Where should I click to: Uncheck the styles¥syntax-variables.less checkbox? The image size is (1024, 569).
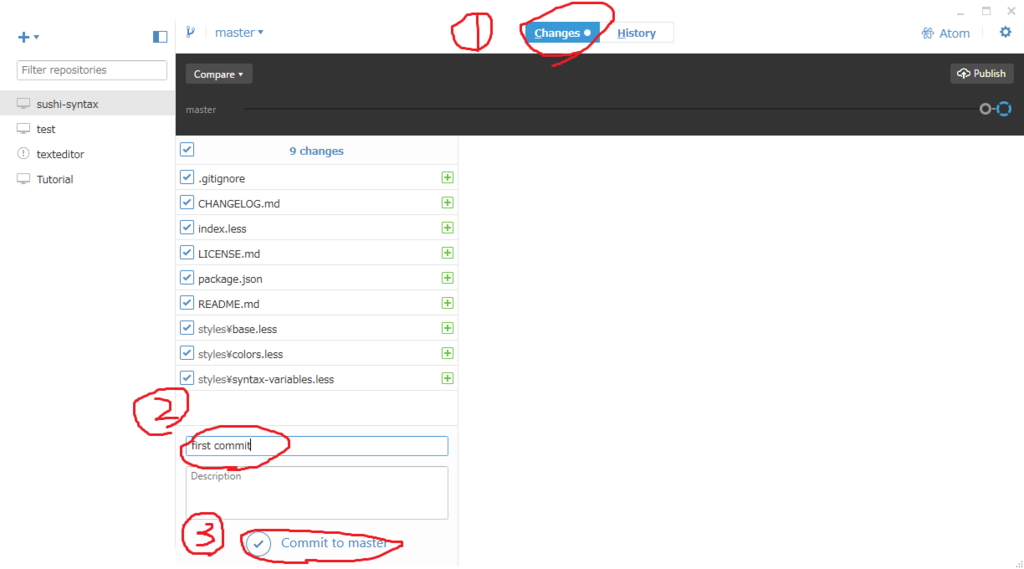coord(187,378)
